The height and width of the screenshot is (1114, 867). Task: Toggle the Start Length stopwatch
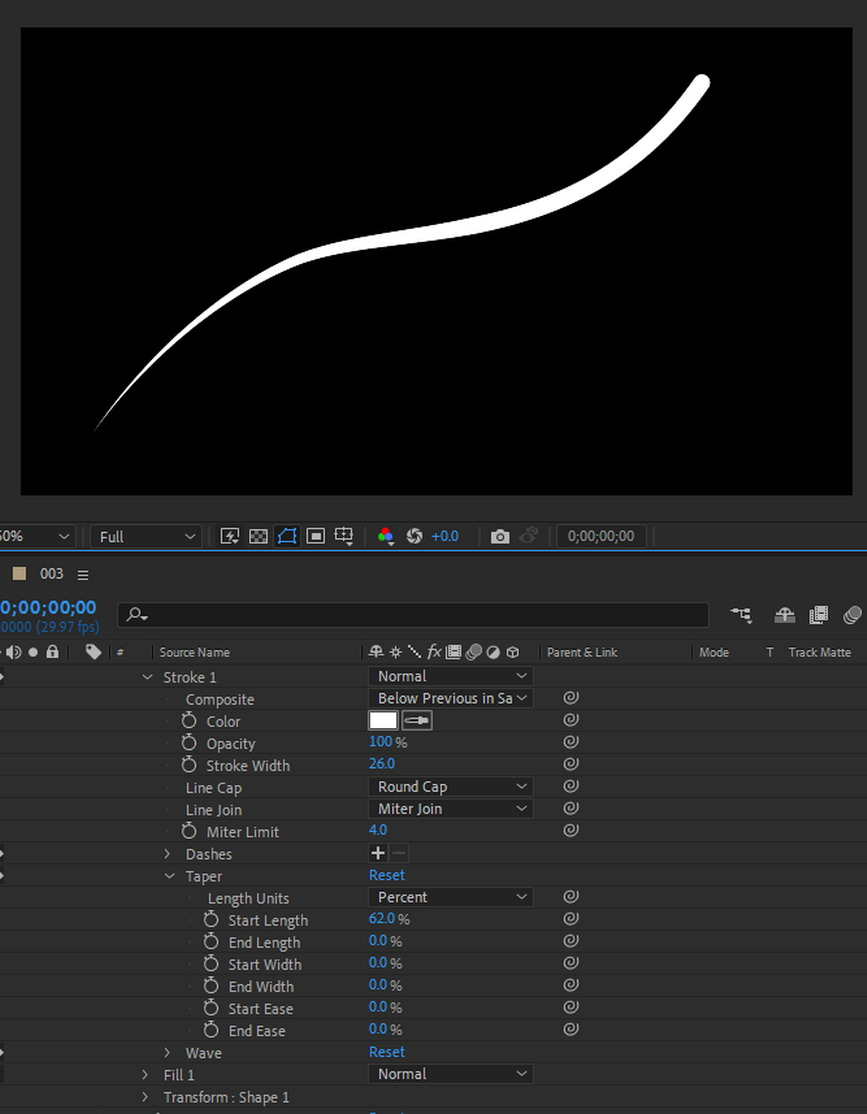pyautogui.click(x=211, y=920)
